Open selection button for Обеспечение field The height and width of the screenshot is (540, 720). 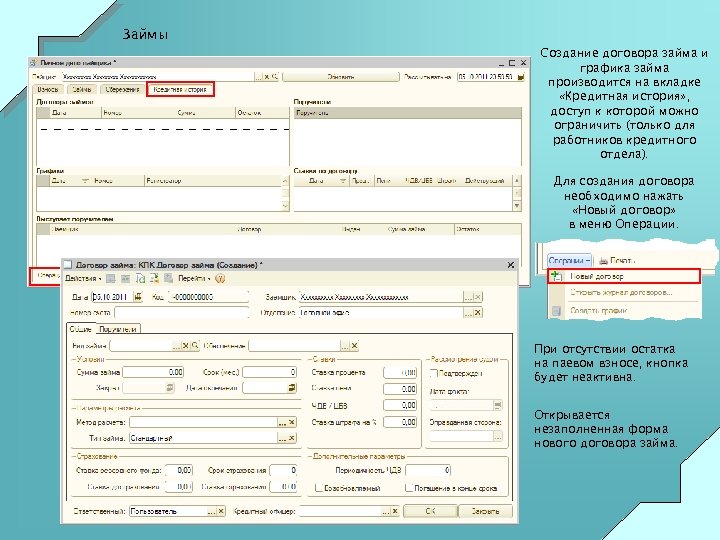(345, 346)
